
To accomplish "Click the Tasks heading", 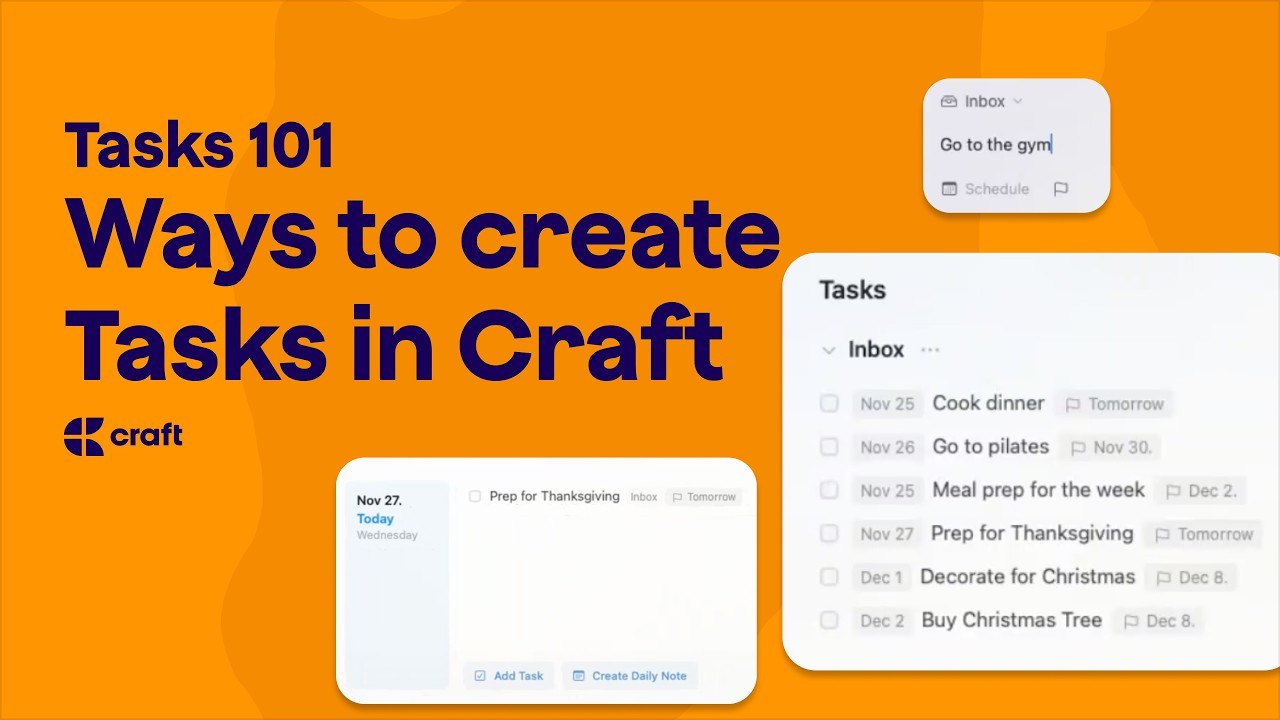I will [x=852, y=290].
